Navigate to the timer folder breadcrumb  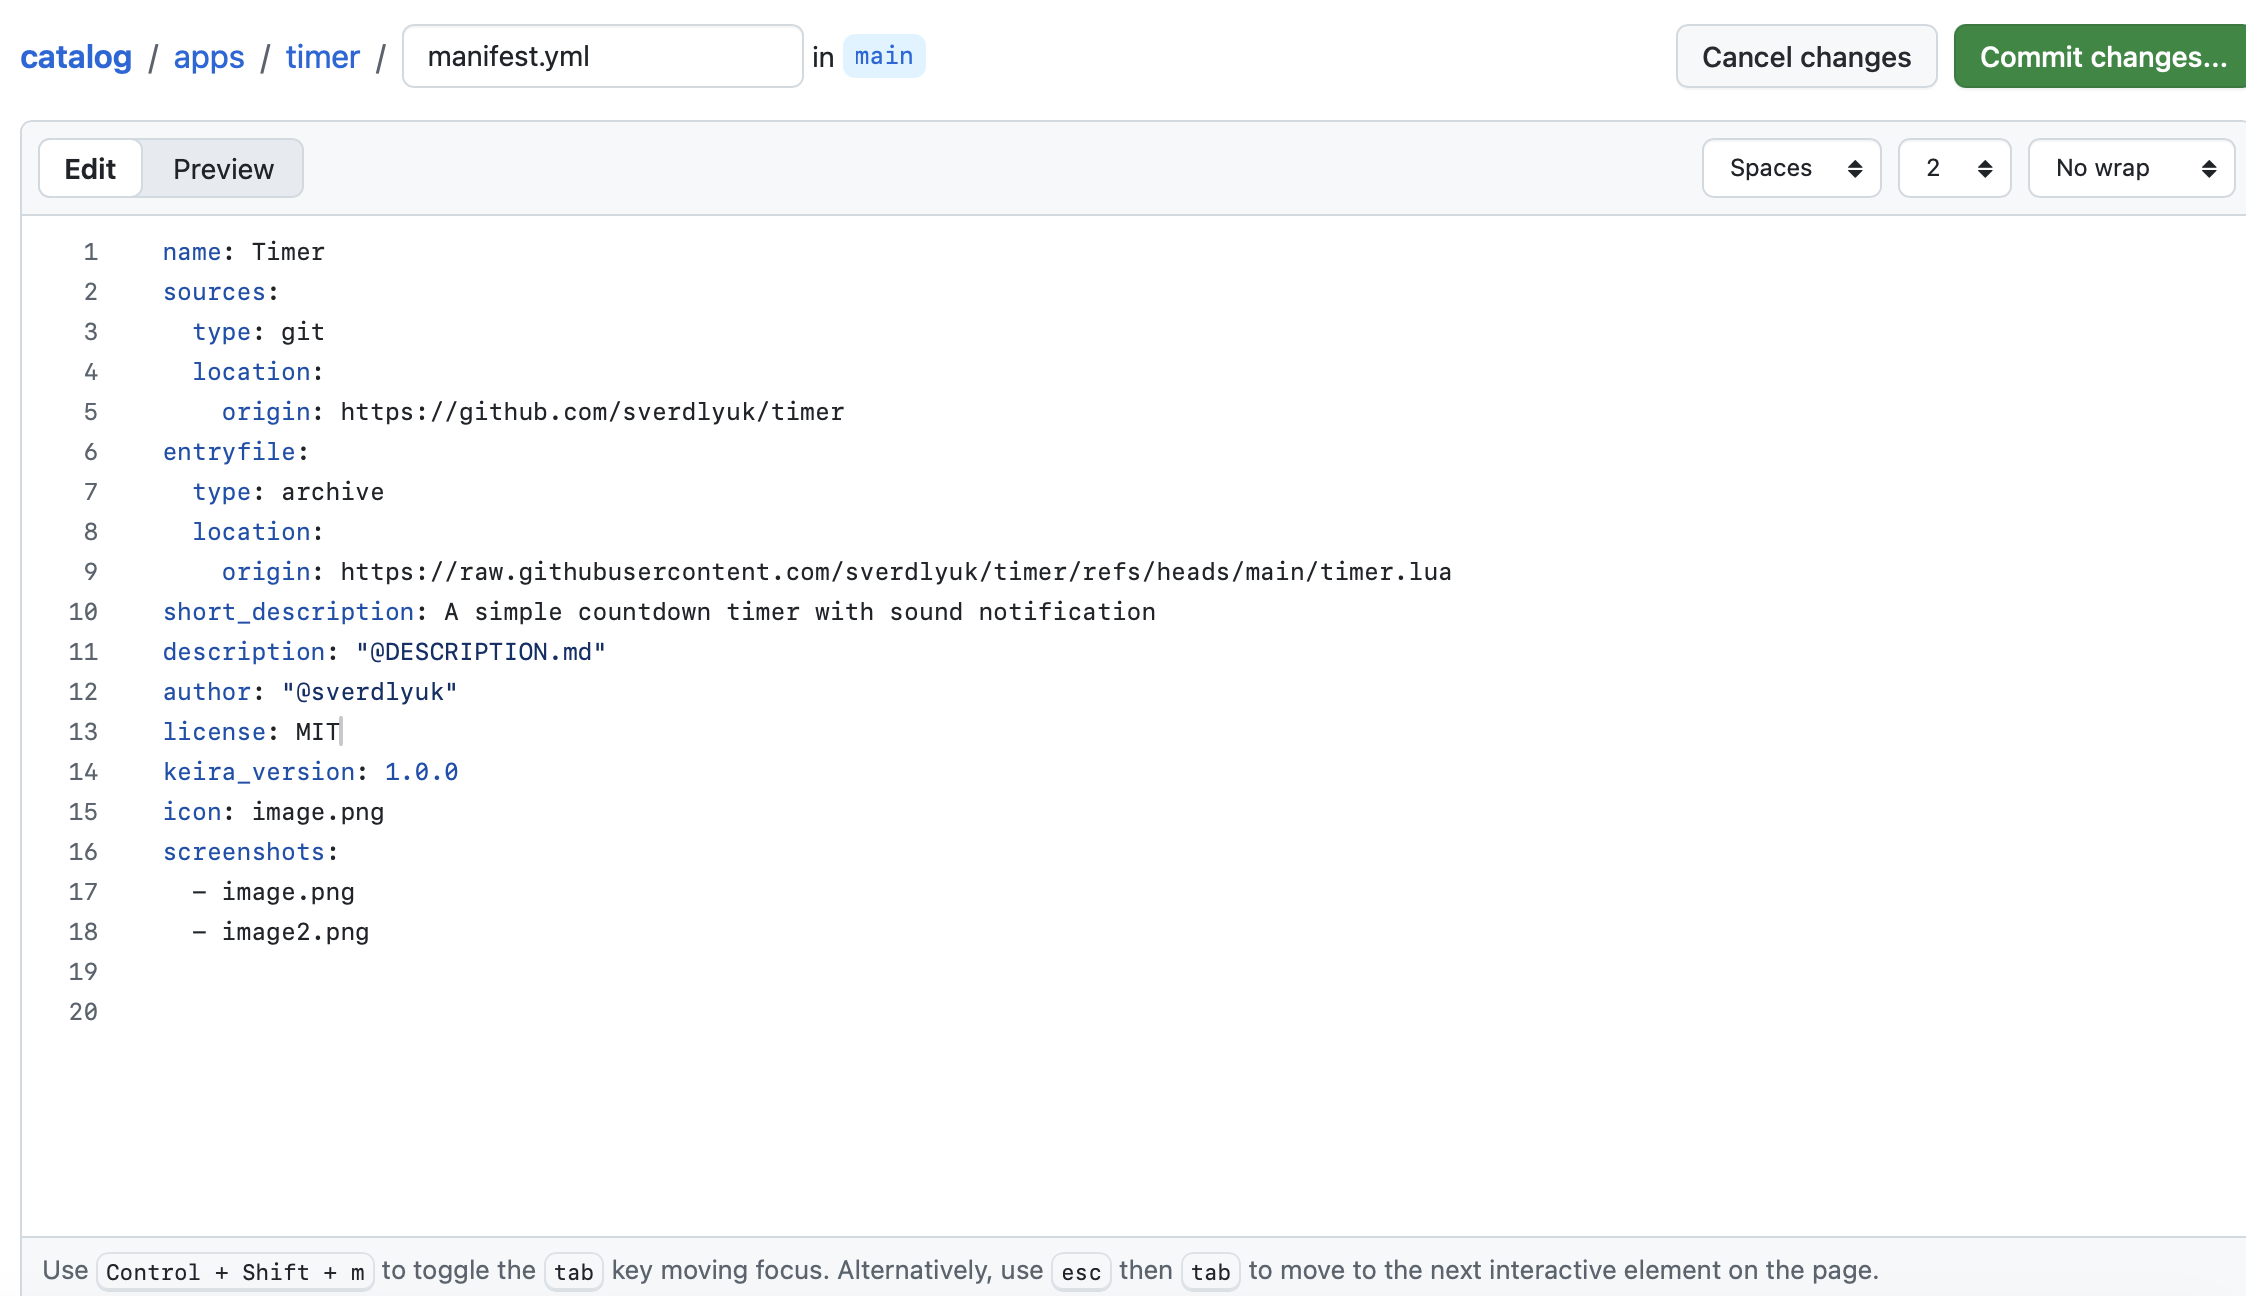click(322, 57)
